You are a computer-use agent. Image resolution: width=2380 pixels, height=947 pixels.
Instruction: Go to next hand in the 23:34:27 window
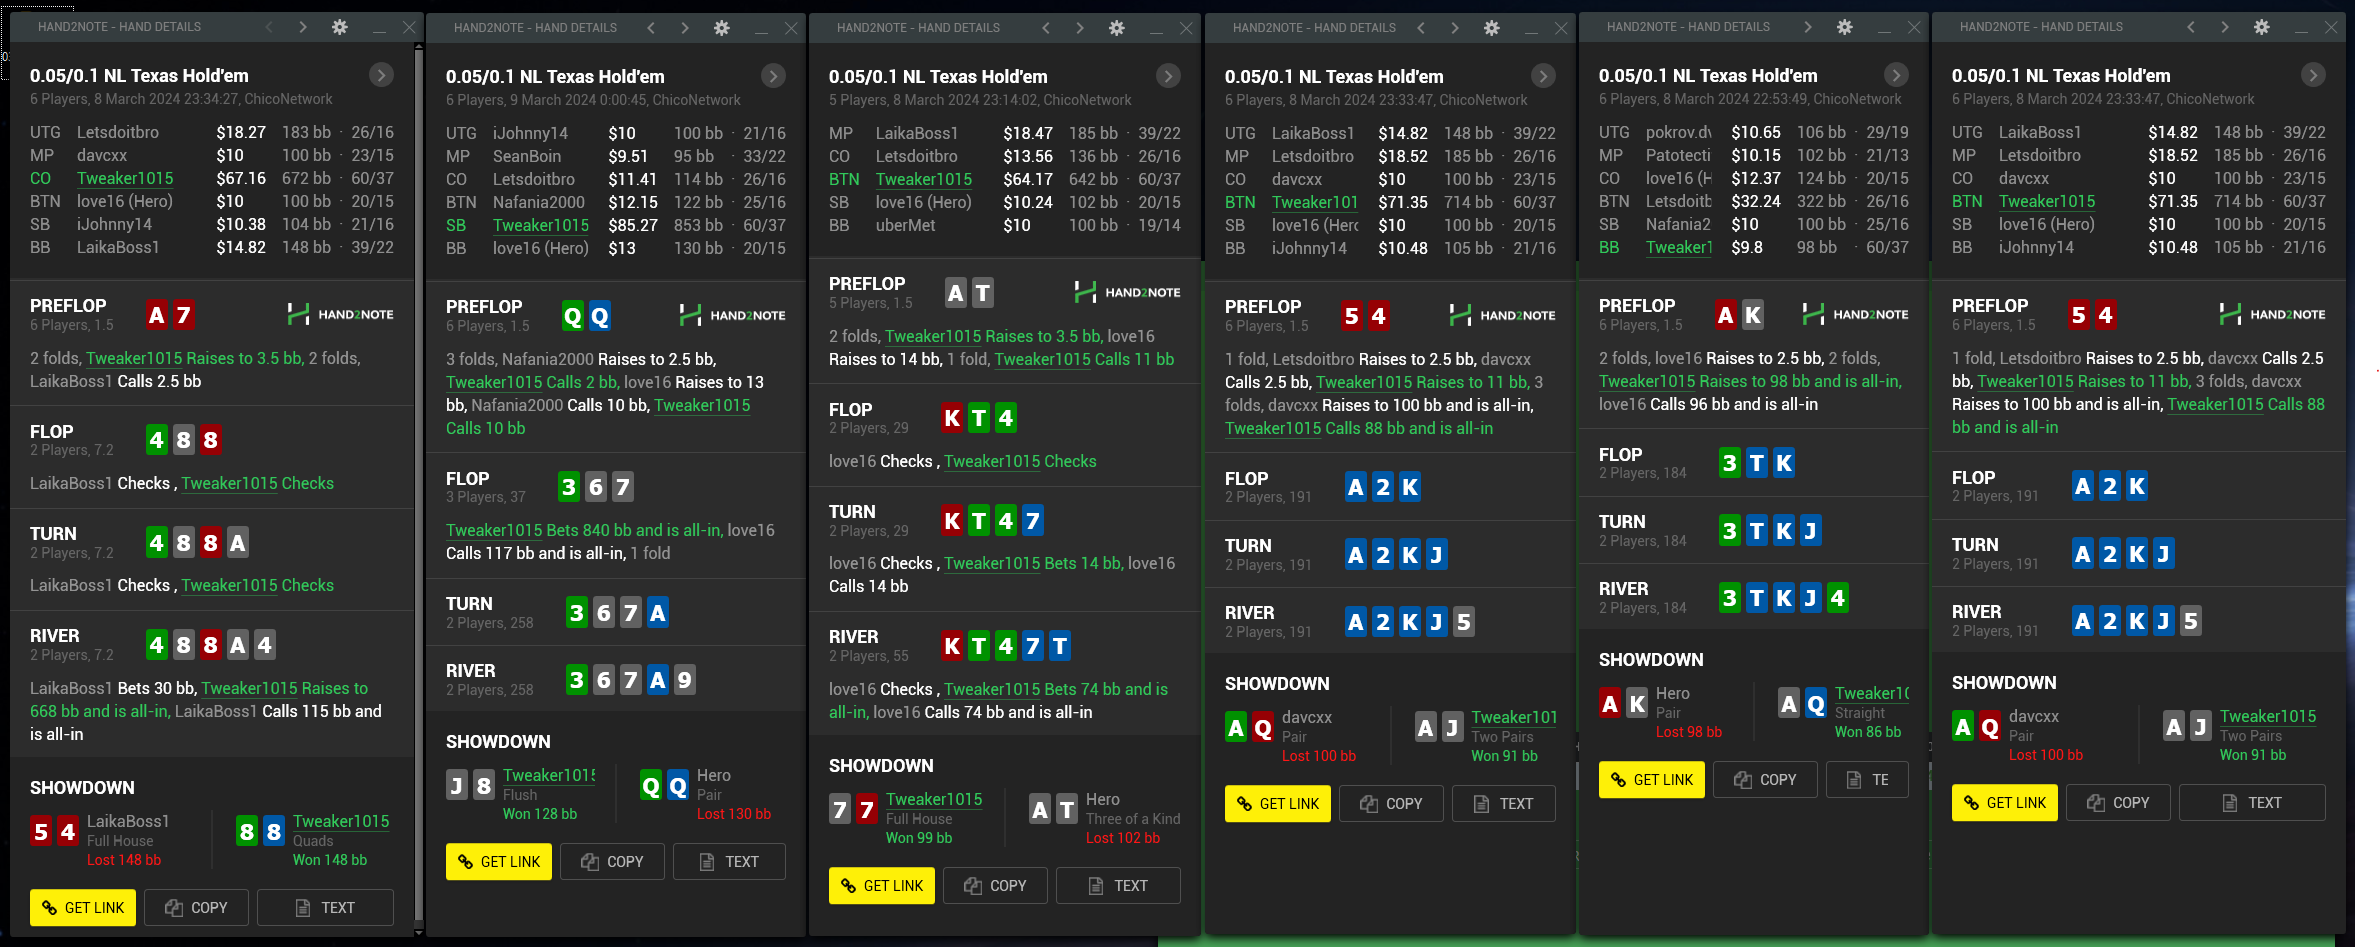(x=303, y=27)
